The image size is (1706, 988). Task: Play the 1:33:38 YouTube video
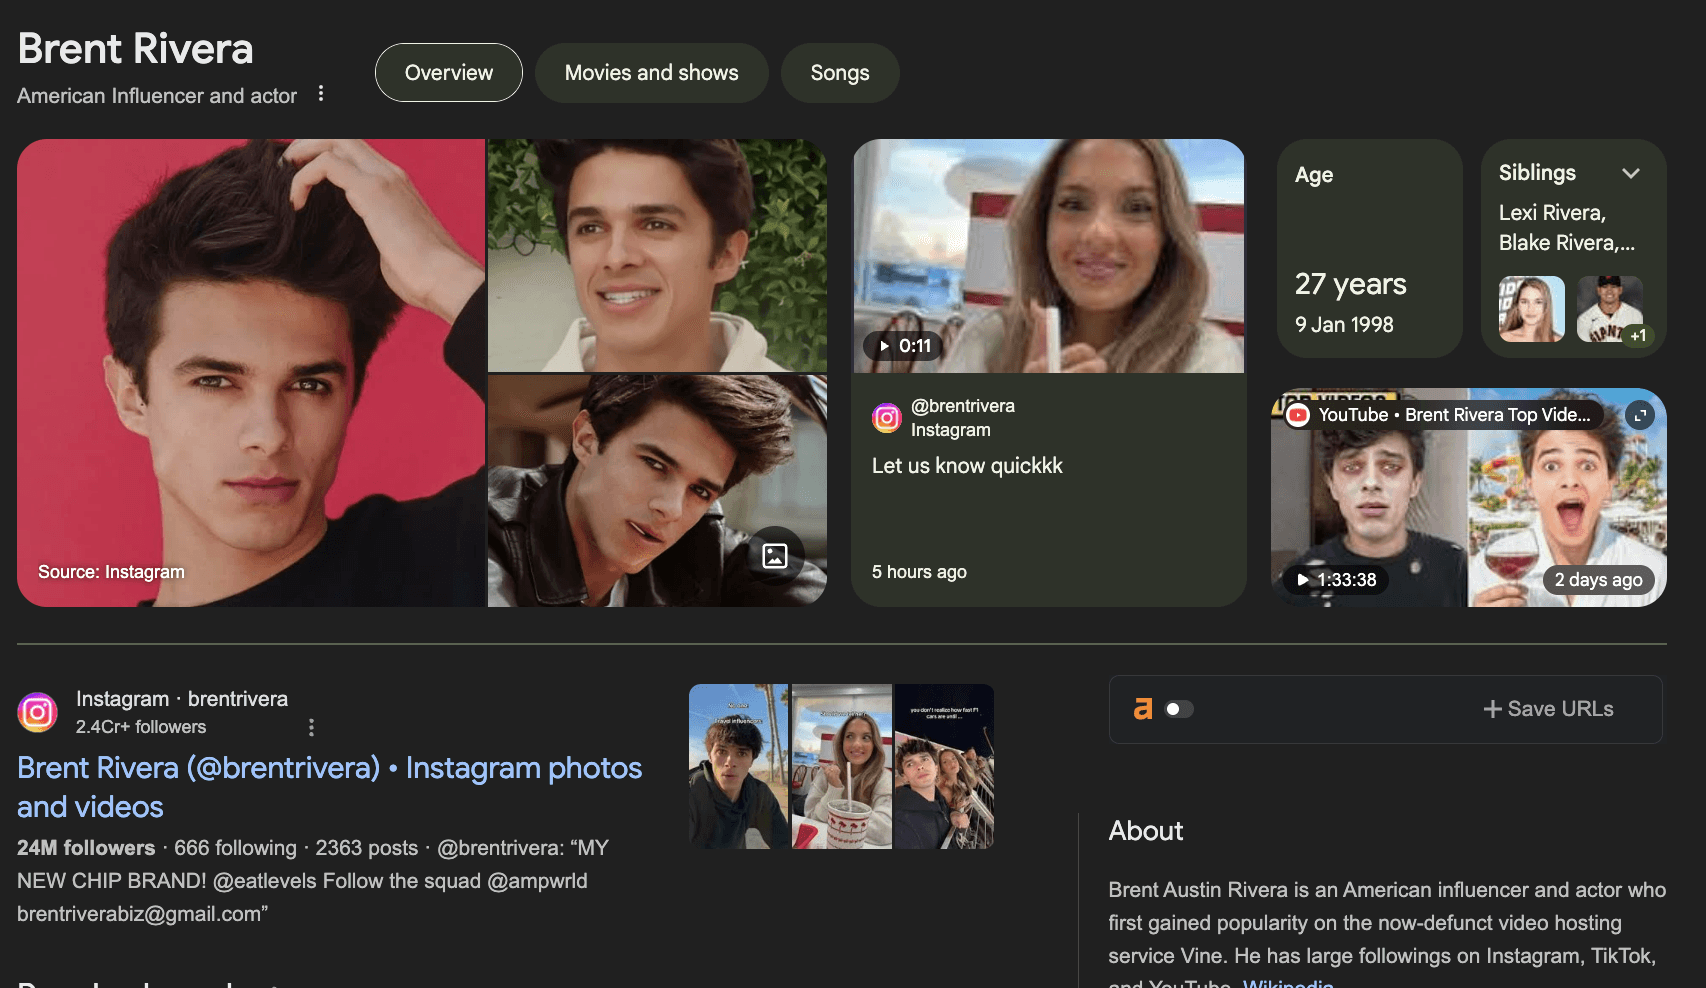pyautogui.click(x=1336, y=579)
